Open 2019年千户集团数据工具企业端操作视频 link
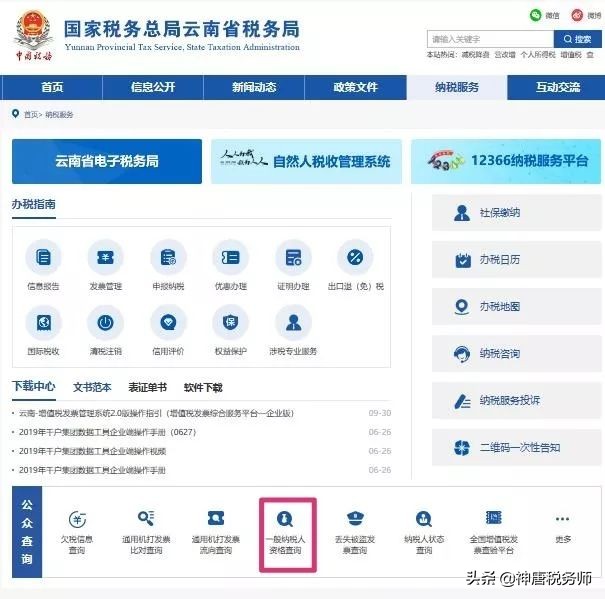This screenshot has height=599, width=605. click(x=92, y=451)
